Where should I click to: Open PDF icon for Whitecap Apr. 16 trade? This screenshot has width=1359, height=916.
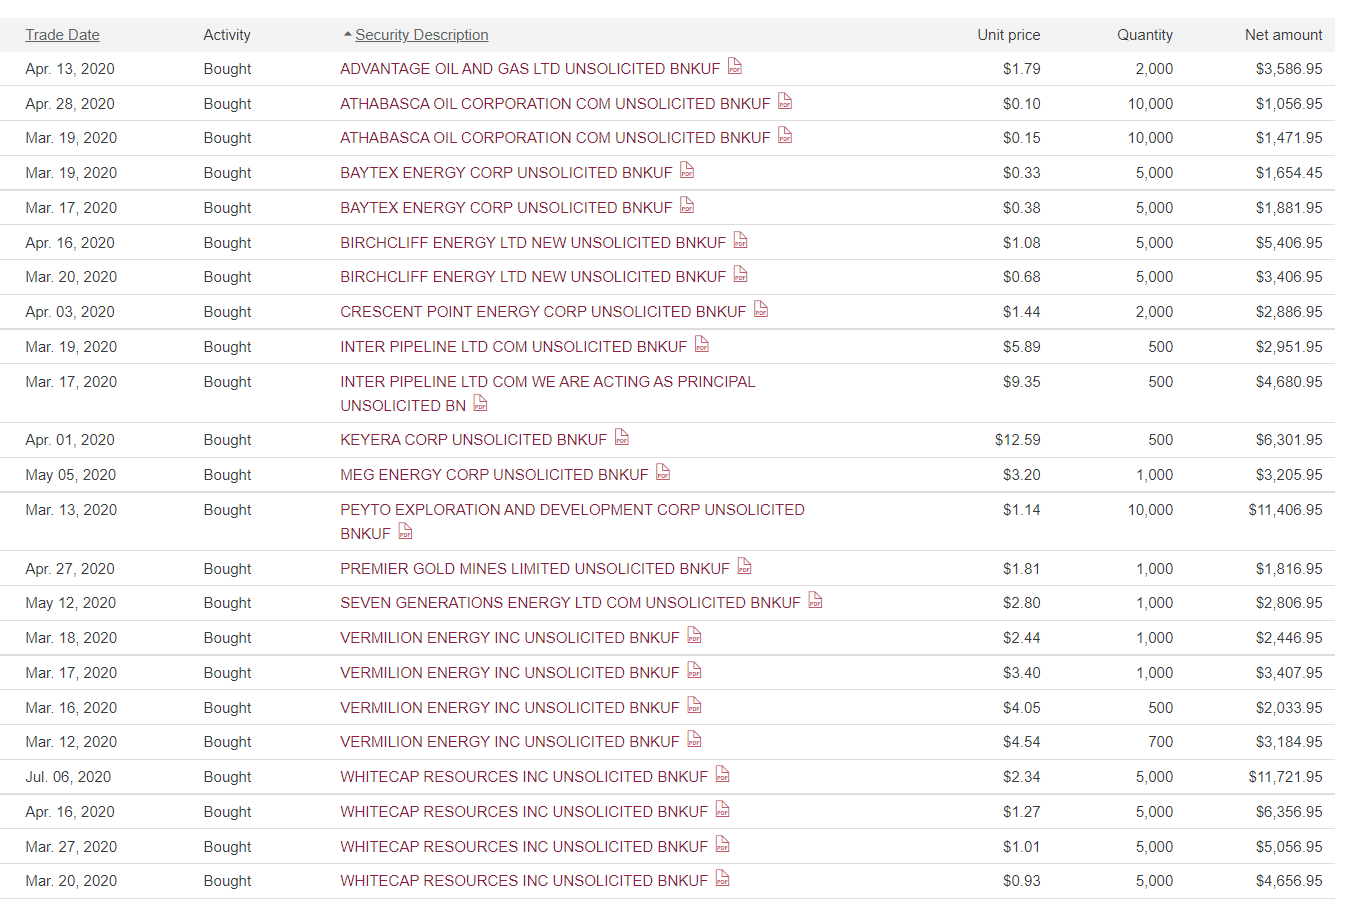723,810
